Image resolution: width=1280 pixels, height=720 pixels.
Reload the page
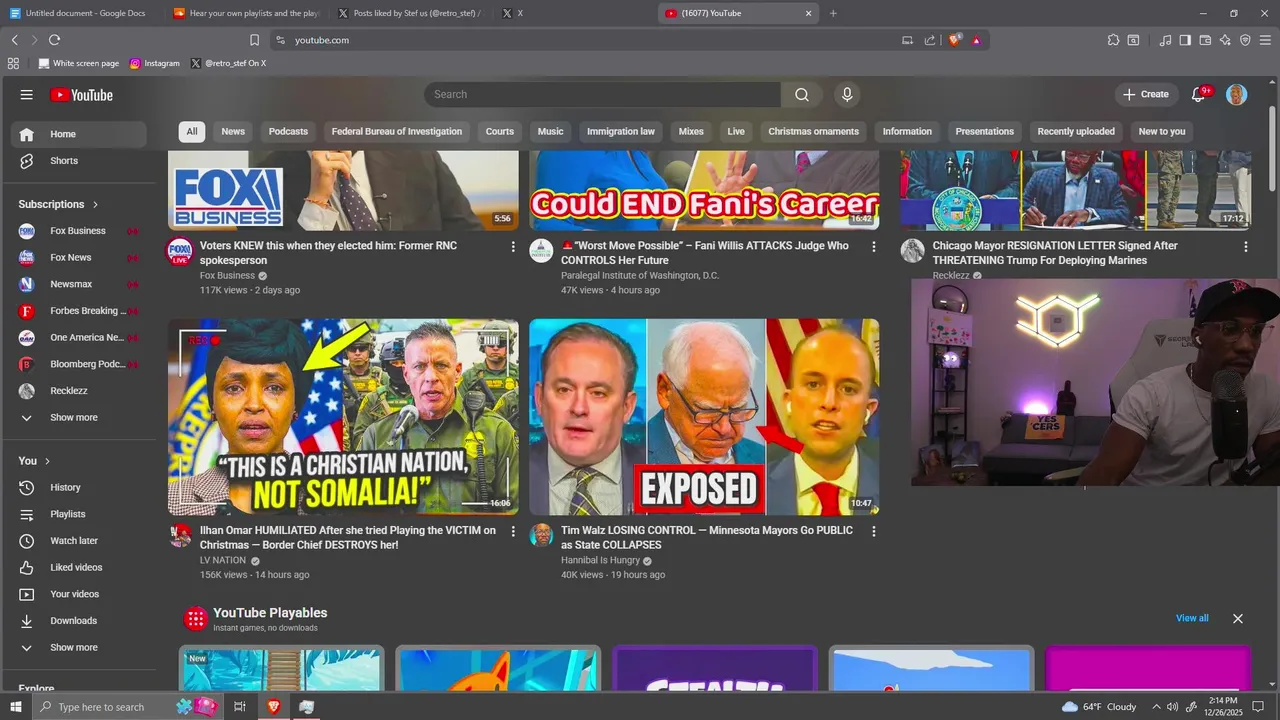(x=54, y=40)
